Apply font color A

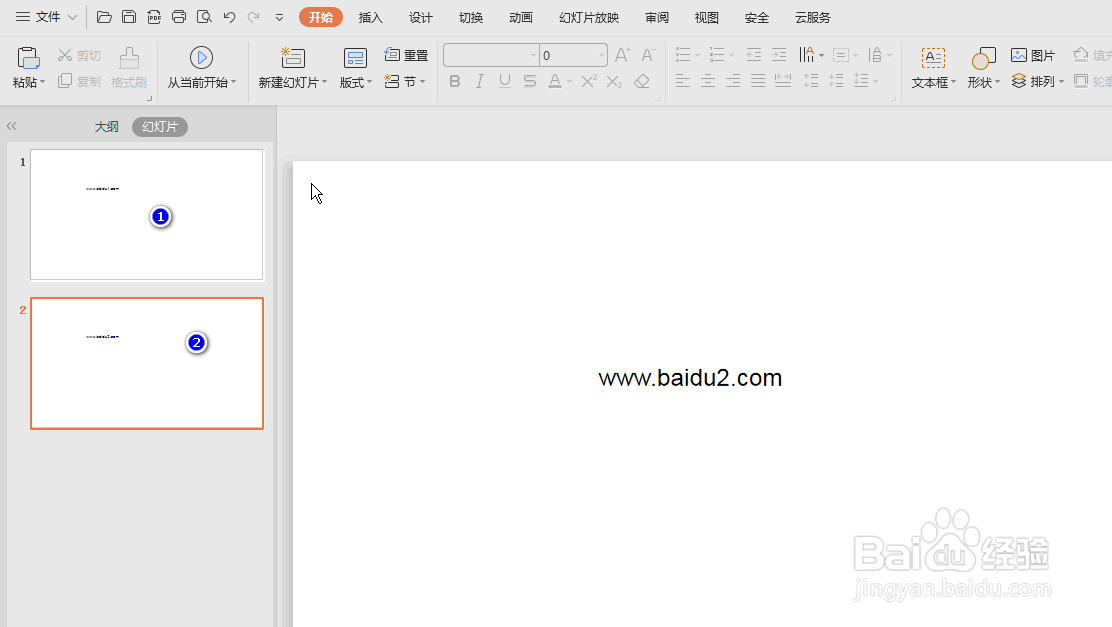point(555,82)
